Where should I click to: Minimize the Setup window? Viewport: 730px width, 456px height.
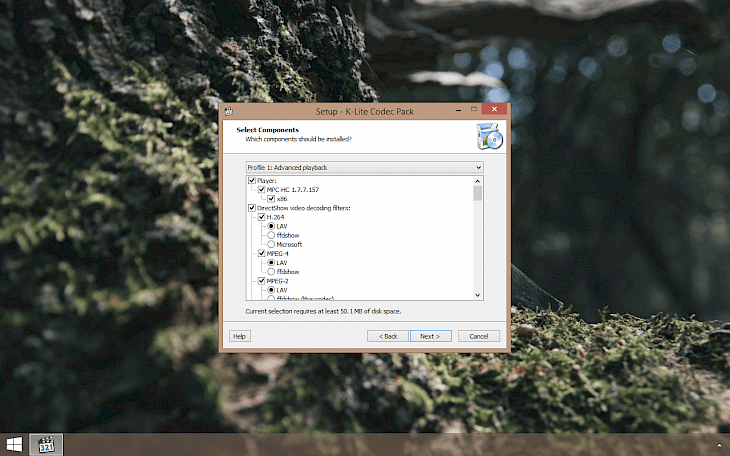[x=459, y=110]
